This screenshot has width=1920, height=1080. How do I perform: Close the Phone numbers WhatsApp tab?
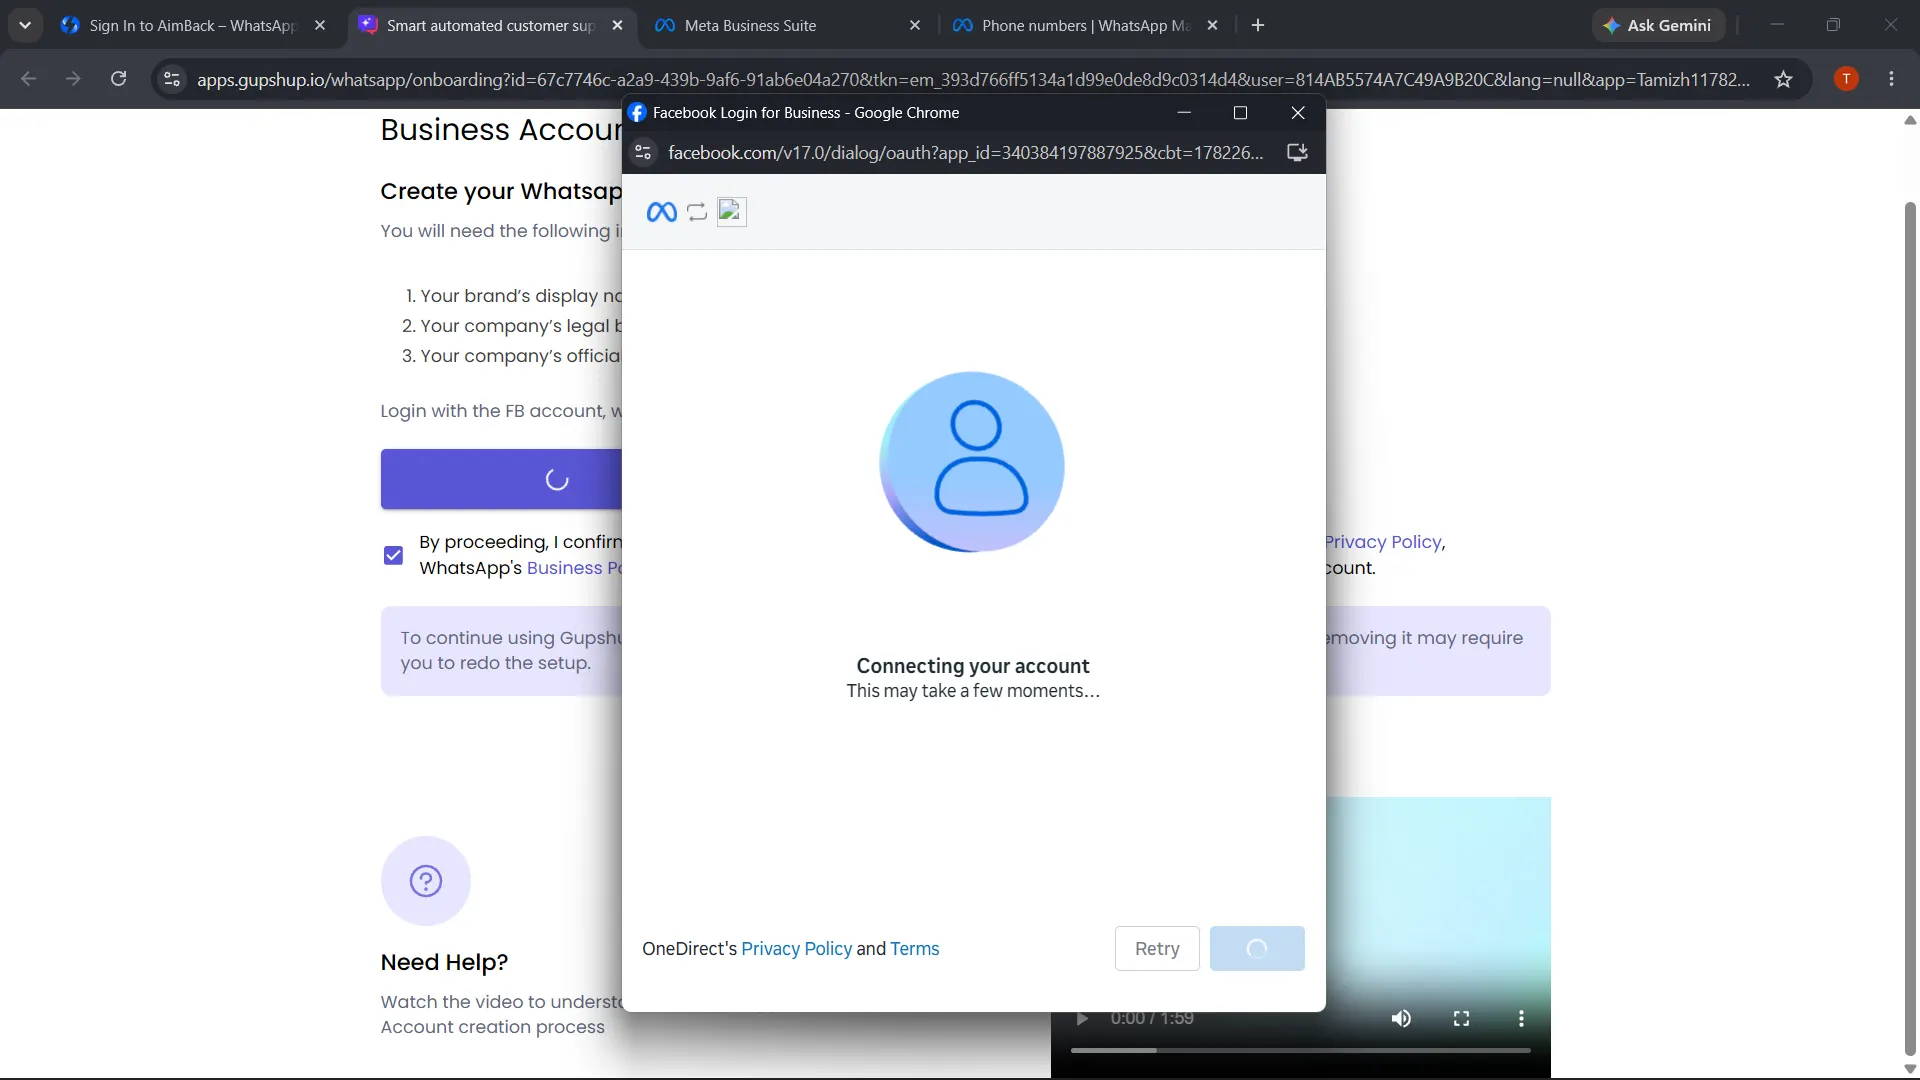pos(1213,25)
